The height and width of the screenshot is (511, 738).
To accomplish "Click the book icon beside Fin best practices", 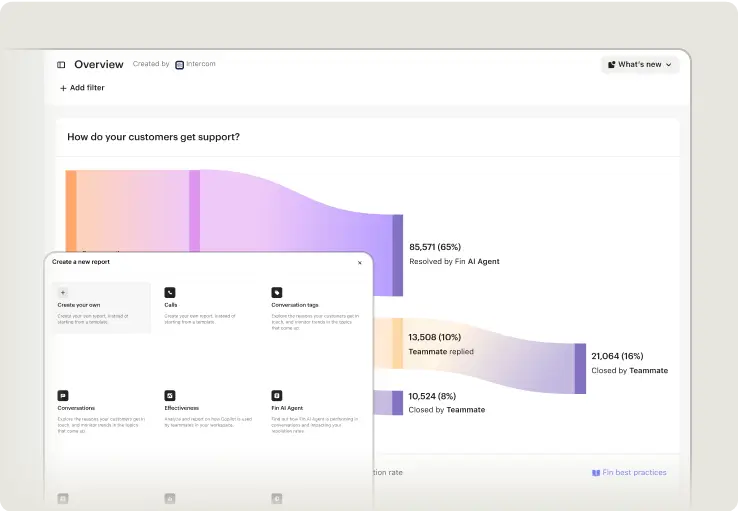I will [595, 473].
